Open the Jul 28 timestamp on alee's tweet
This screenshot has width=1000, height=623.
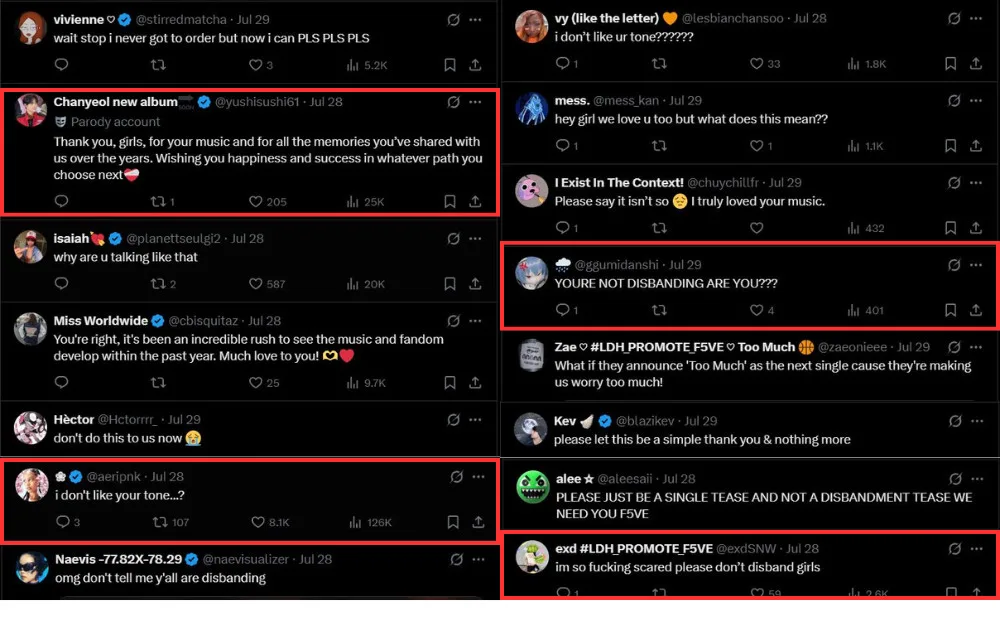click(679, 479)
